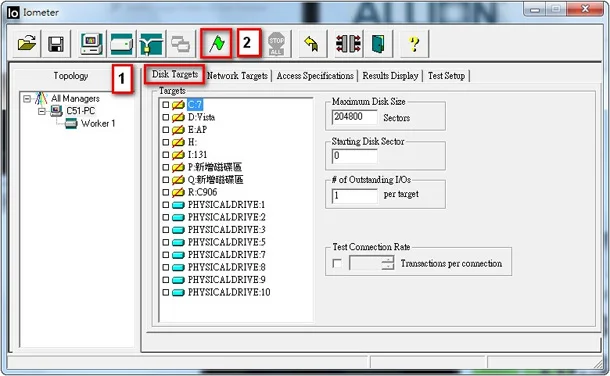Open test configuration file icon
Image resolution: width=610 pixels, height=376 pixels.
(x=27, y=44)
